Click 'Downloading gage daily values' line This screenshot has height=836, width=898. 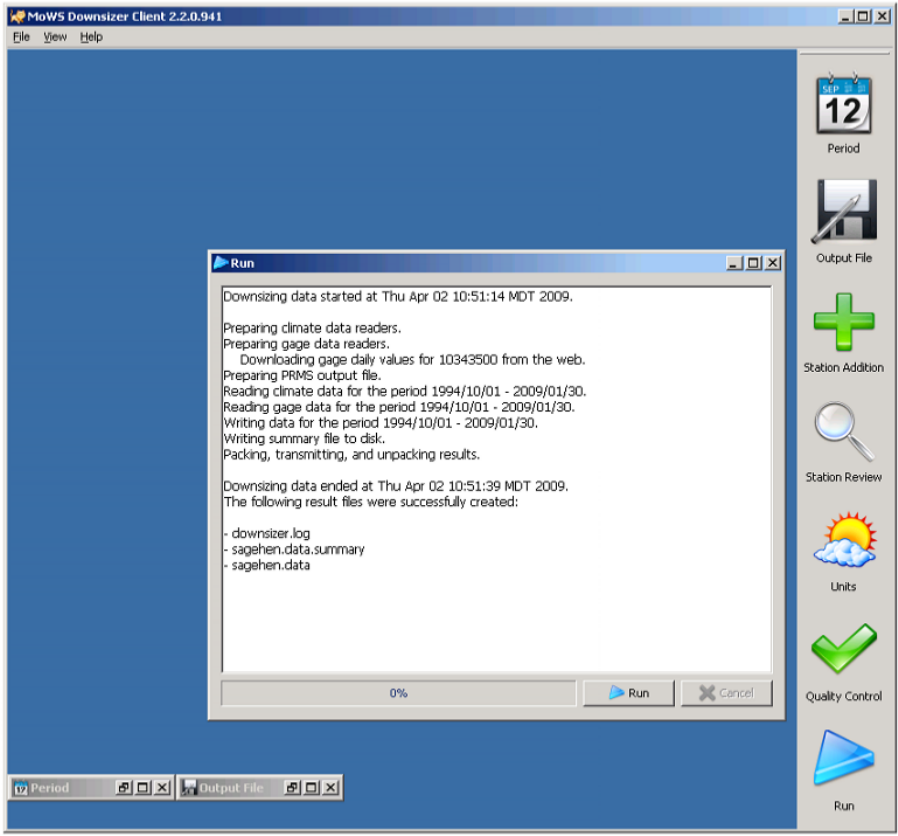(x=412, y=360)
